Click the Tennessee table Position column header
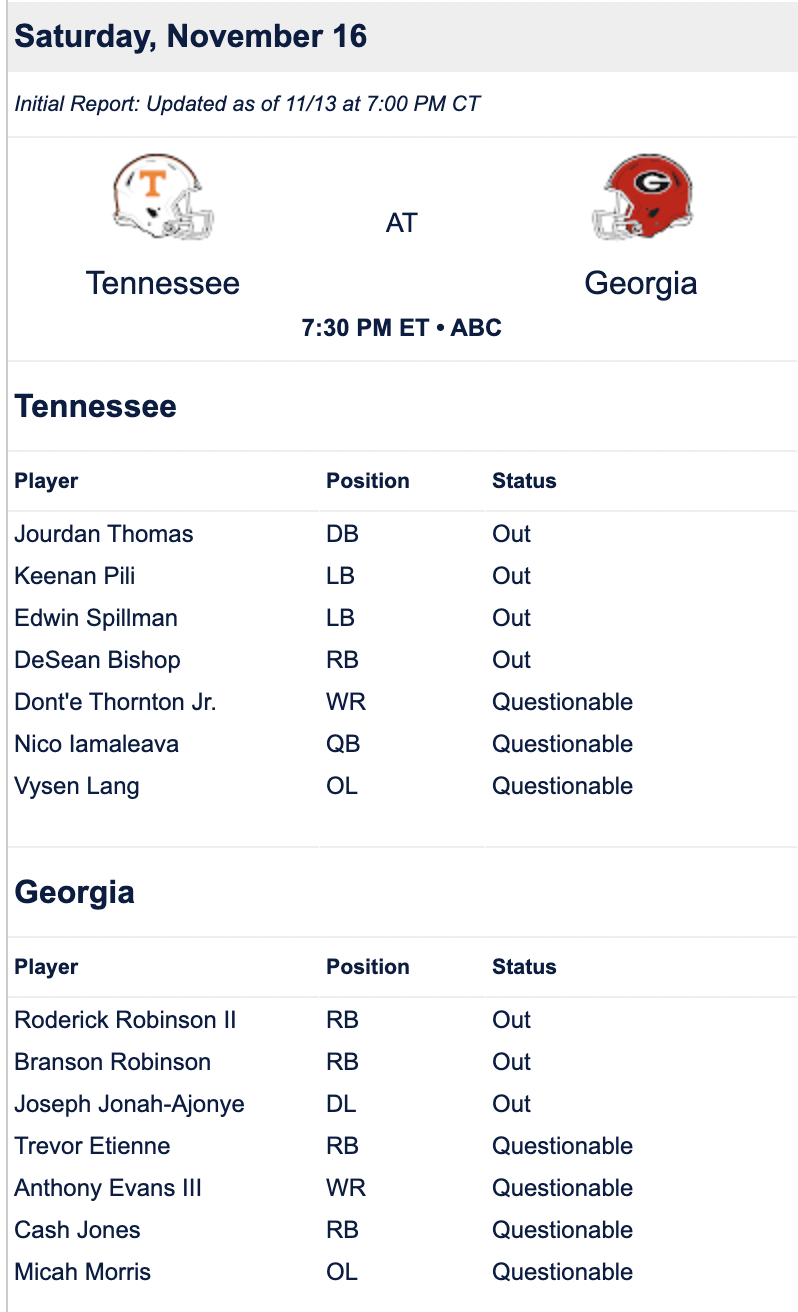 pyautogui.click(x=368, y=481)
